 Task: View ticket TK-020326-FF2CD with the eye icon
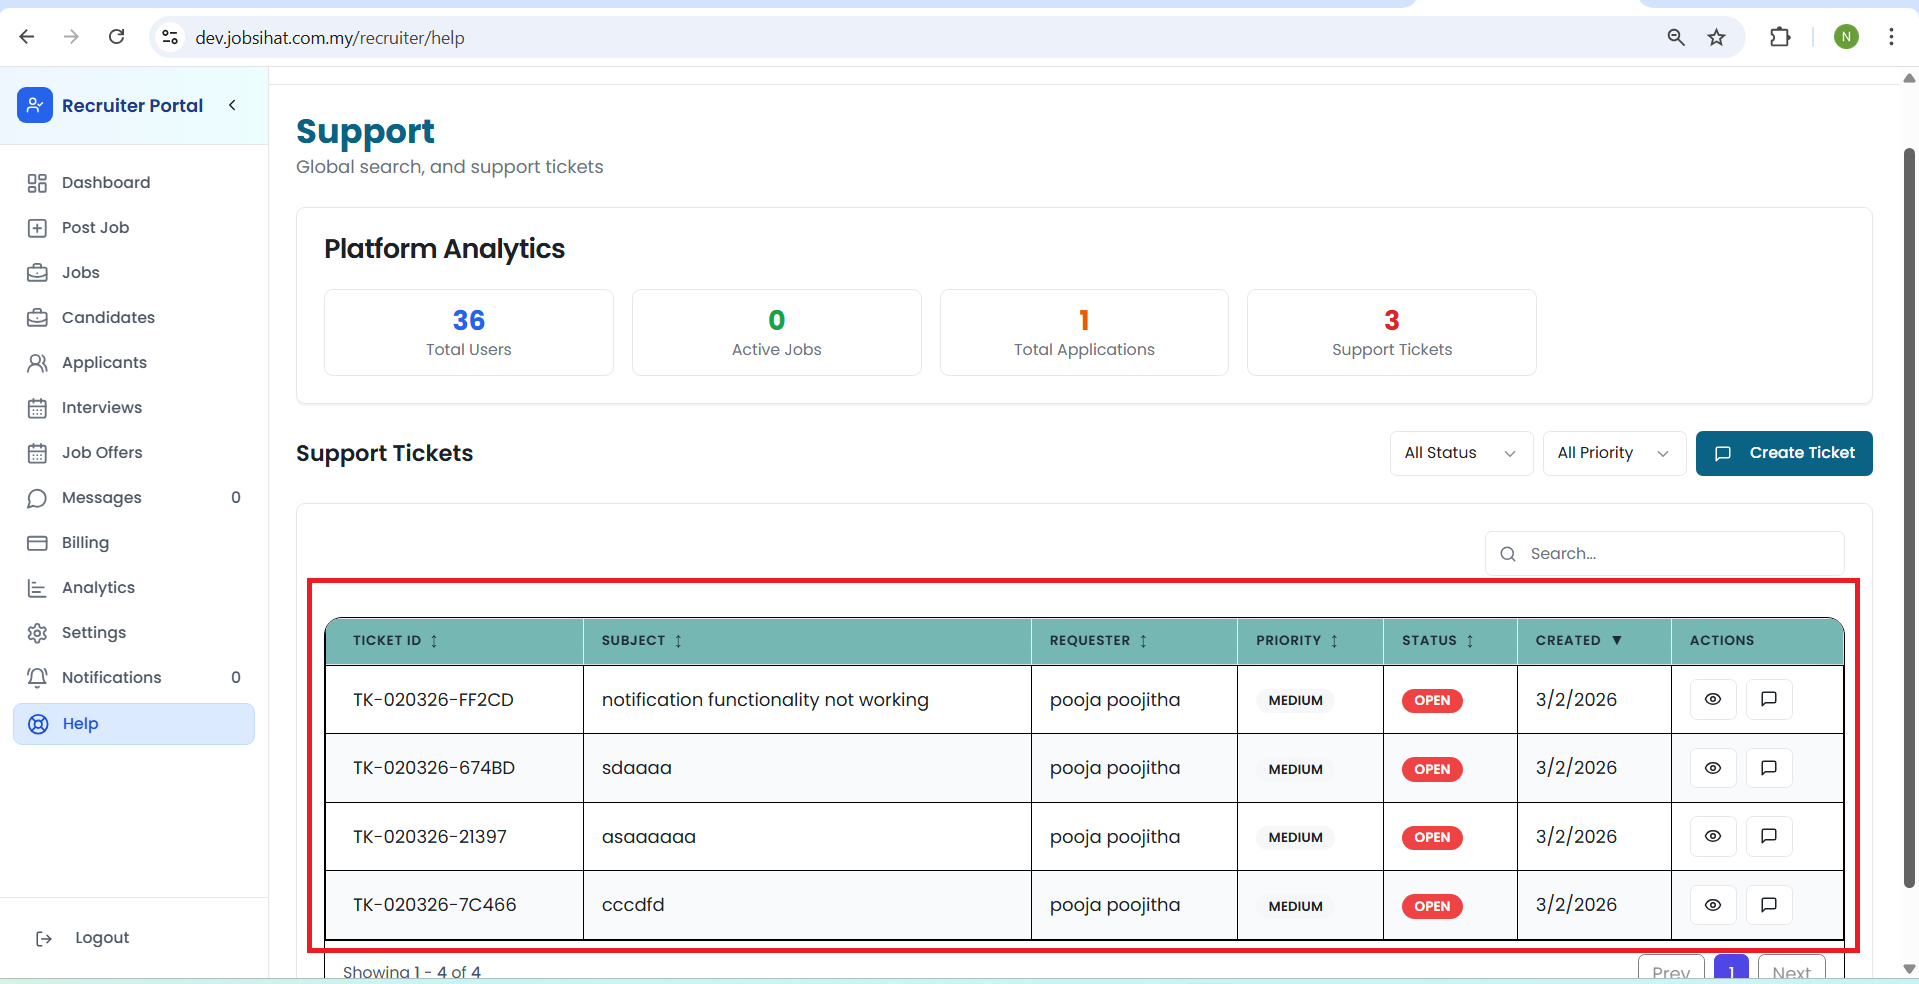[x=1712, y=699]
